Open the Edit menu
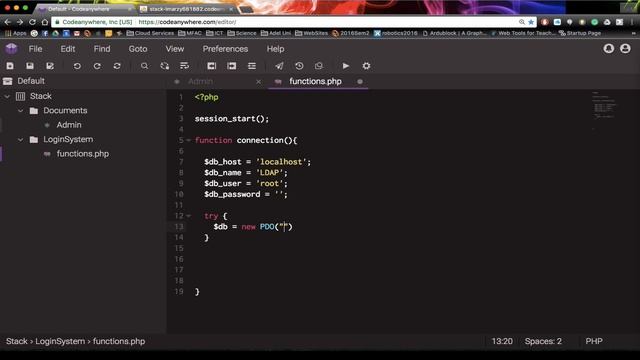640x360 pixels. pos(68,49)
